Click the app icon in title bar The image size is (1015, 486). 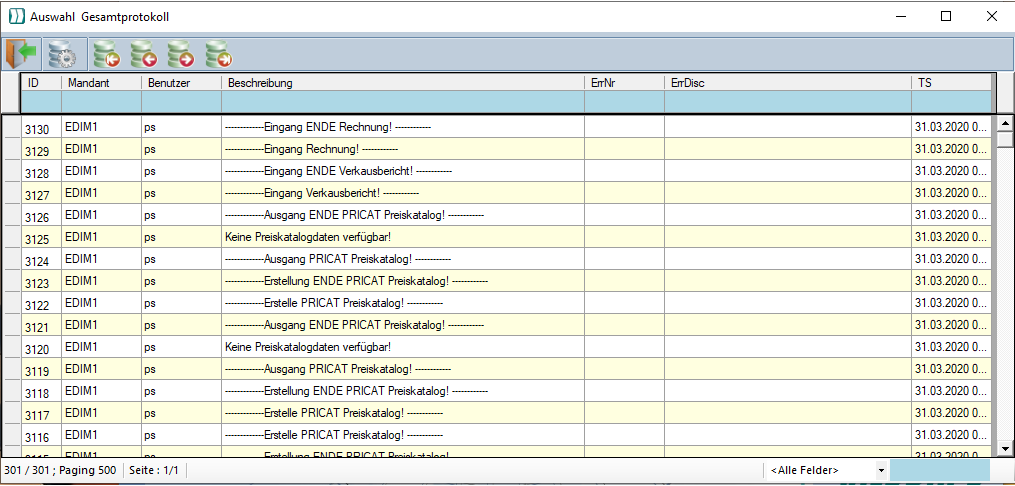point(15,16)
